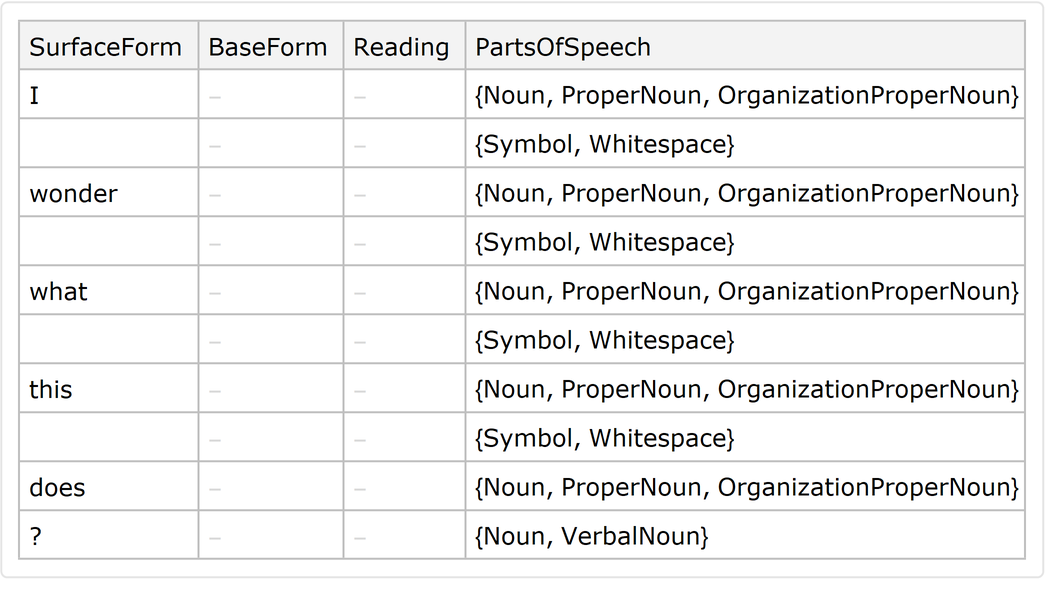Select the "what" surface form cell
The height and width of the screenshot is (610, 1046).
(59, 292)
